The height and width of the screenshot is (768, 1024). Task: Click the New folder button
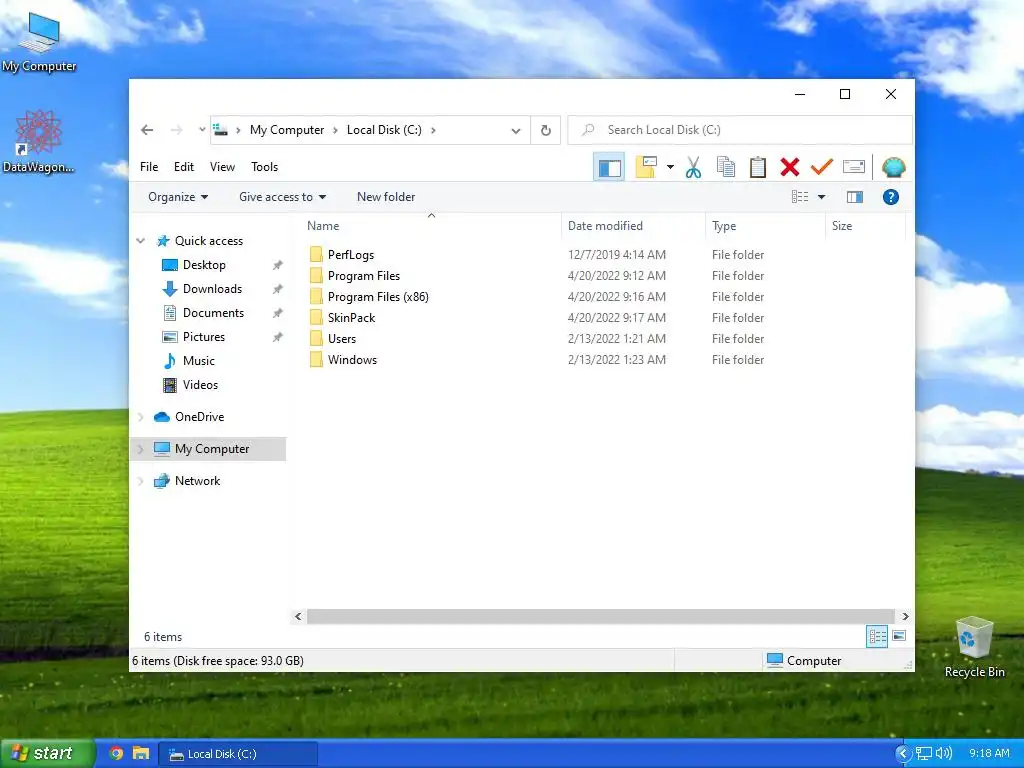pyautogui.click(x=386, y=197)
